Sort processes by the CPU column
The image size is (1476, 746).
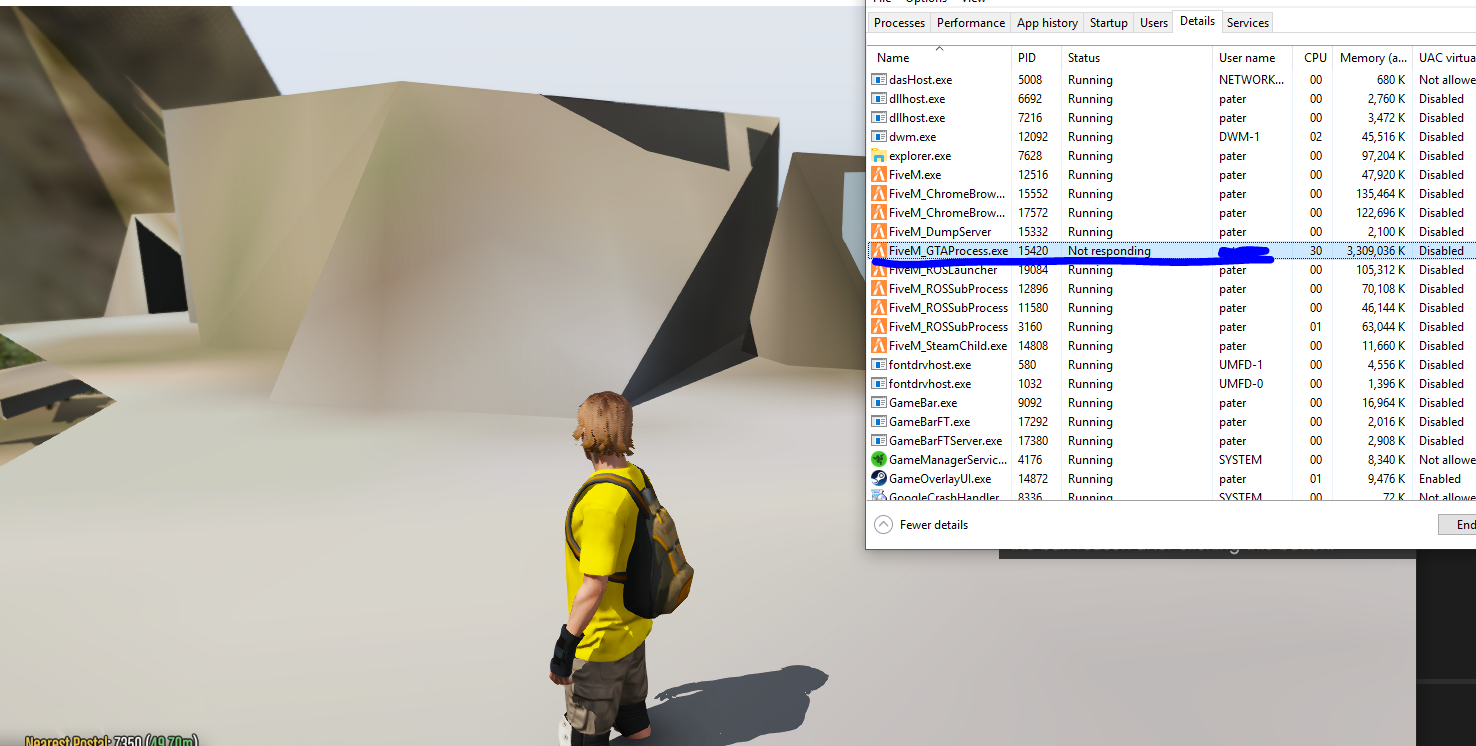pyautogui.click(x=1314, y=58)
